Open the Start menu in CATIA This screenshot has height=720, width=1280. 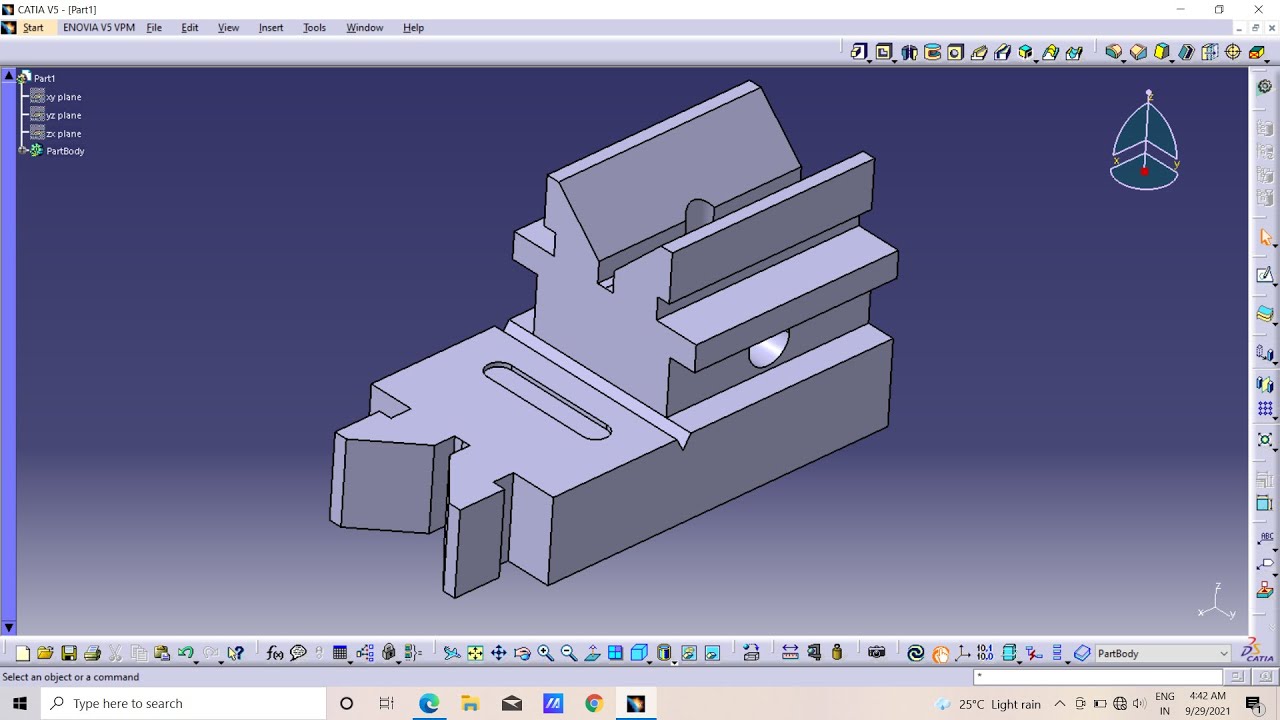33,27
